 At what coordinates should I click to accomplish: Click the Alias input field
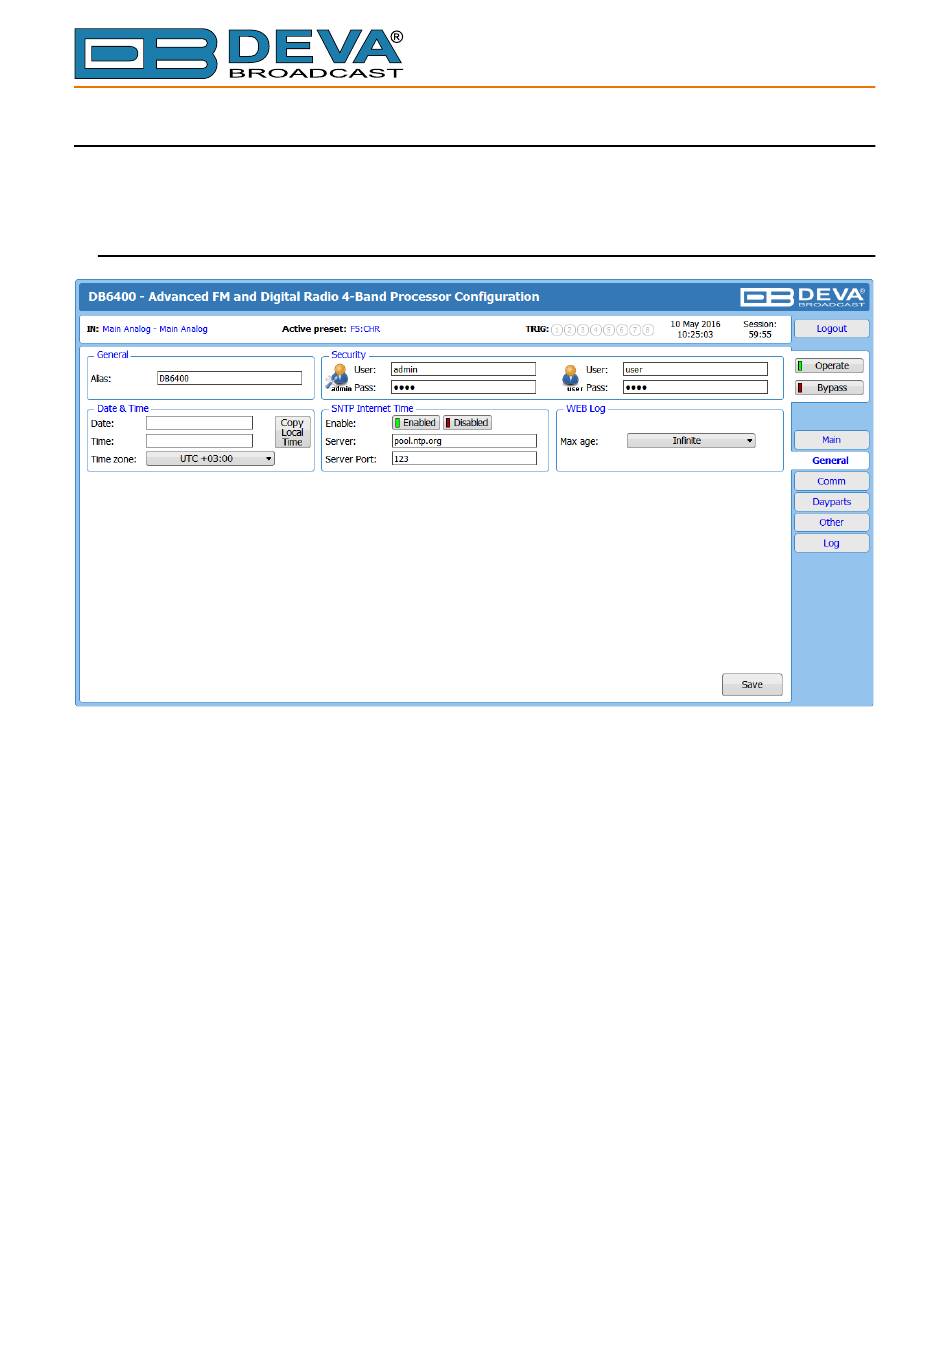tap(229, 379)
